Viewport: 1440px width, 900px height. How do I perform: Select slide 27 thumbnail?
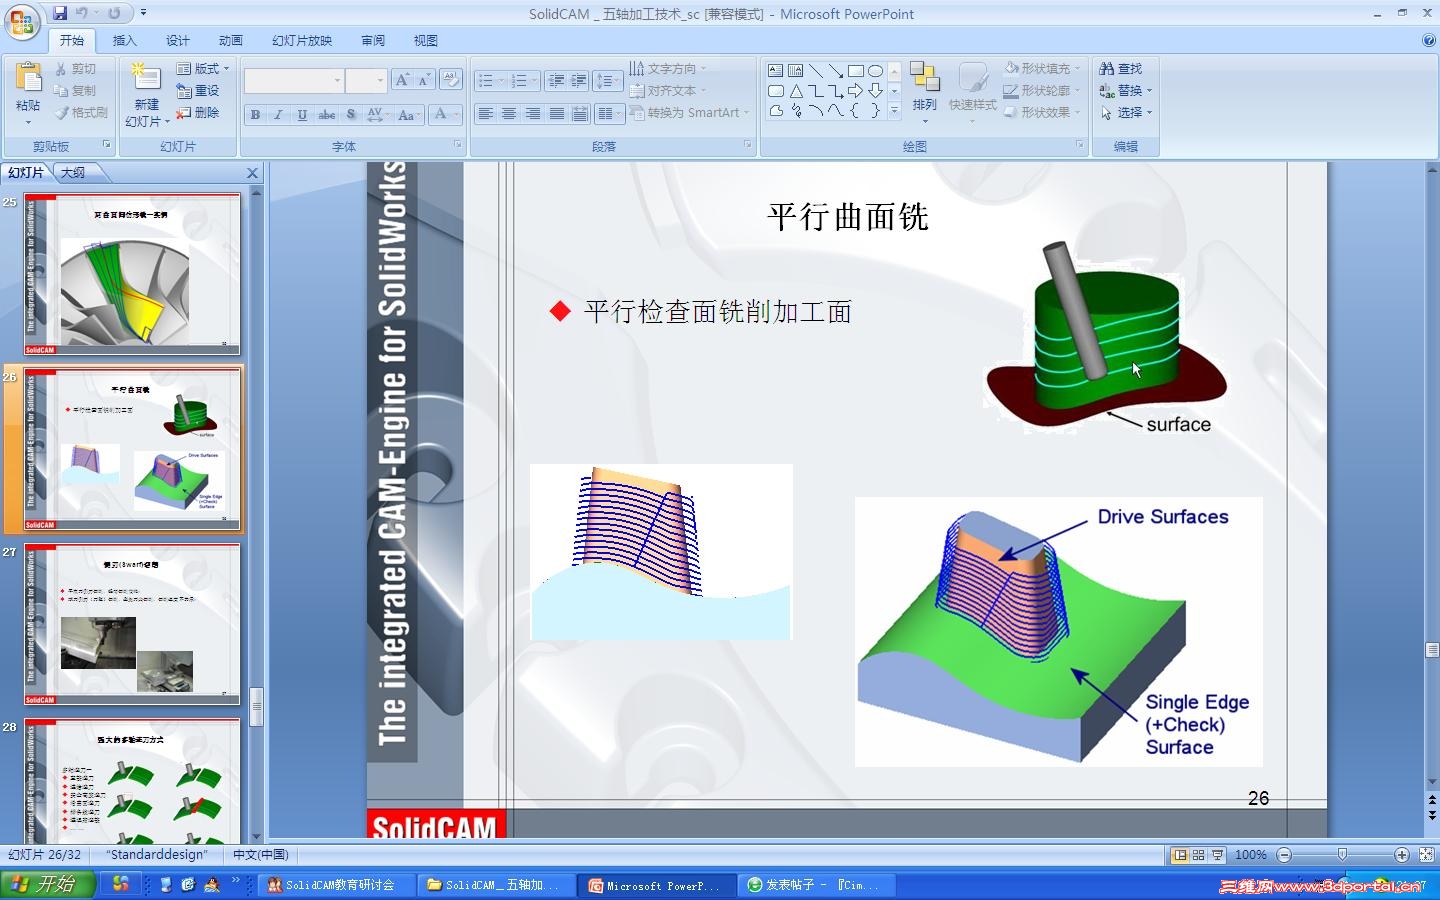point(132,624)
